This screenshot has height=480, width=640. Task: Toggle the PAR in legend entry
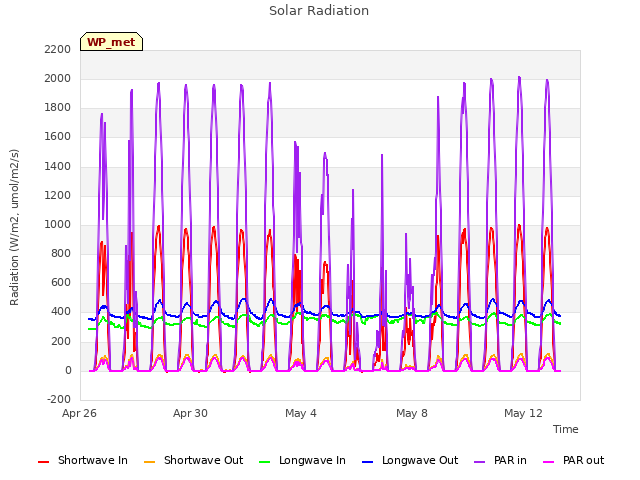[x=500, y=460]
